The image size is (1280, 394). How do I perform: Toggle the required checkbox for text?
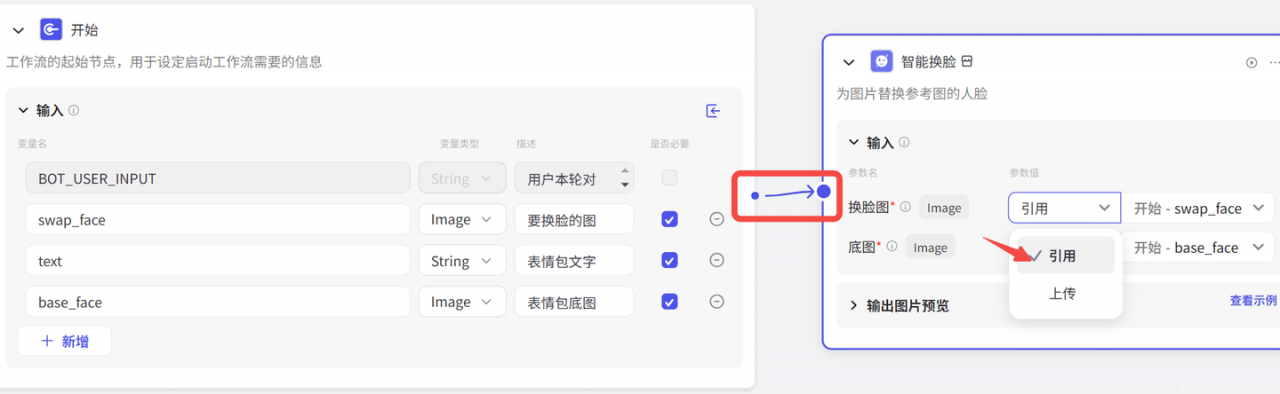[670, 260]
